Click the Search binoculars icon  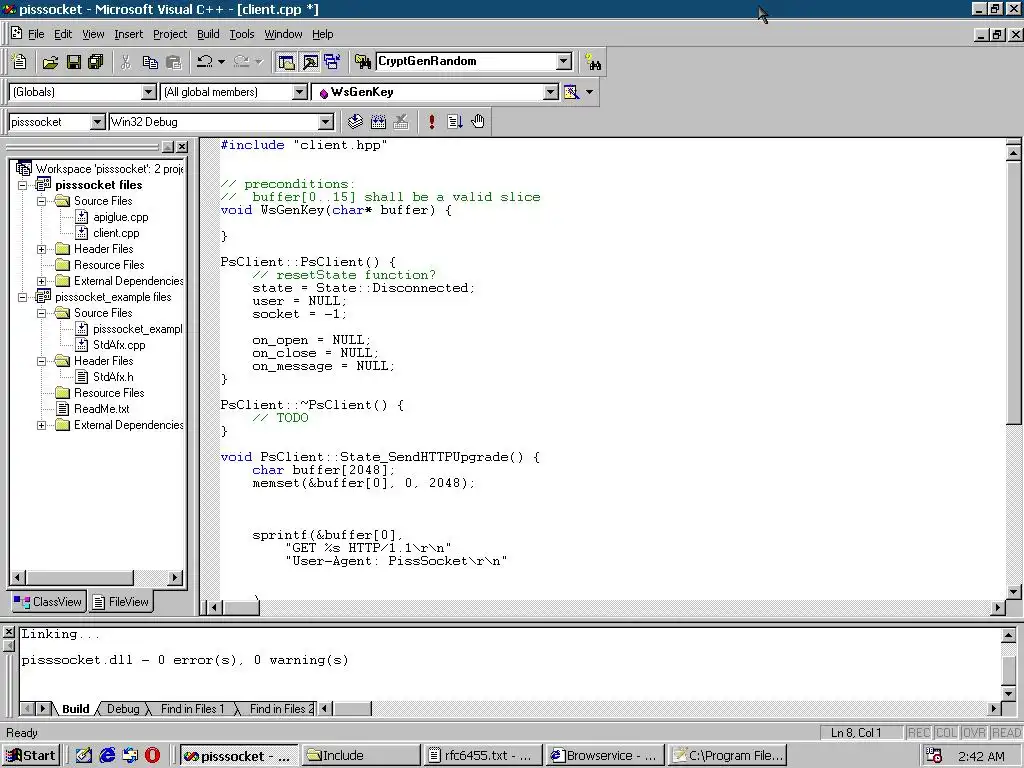[593, 62]
